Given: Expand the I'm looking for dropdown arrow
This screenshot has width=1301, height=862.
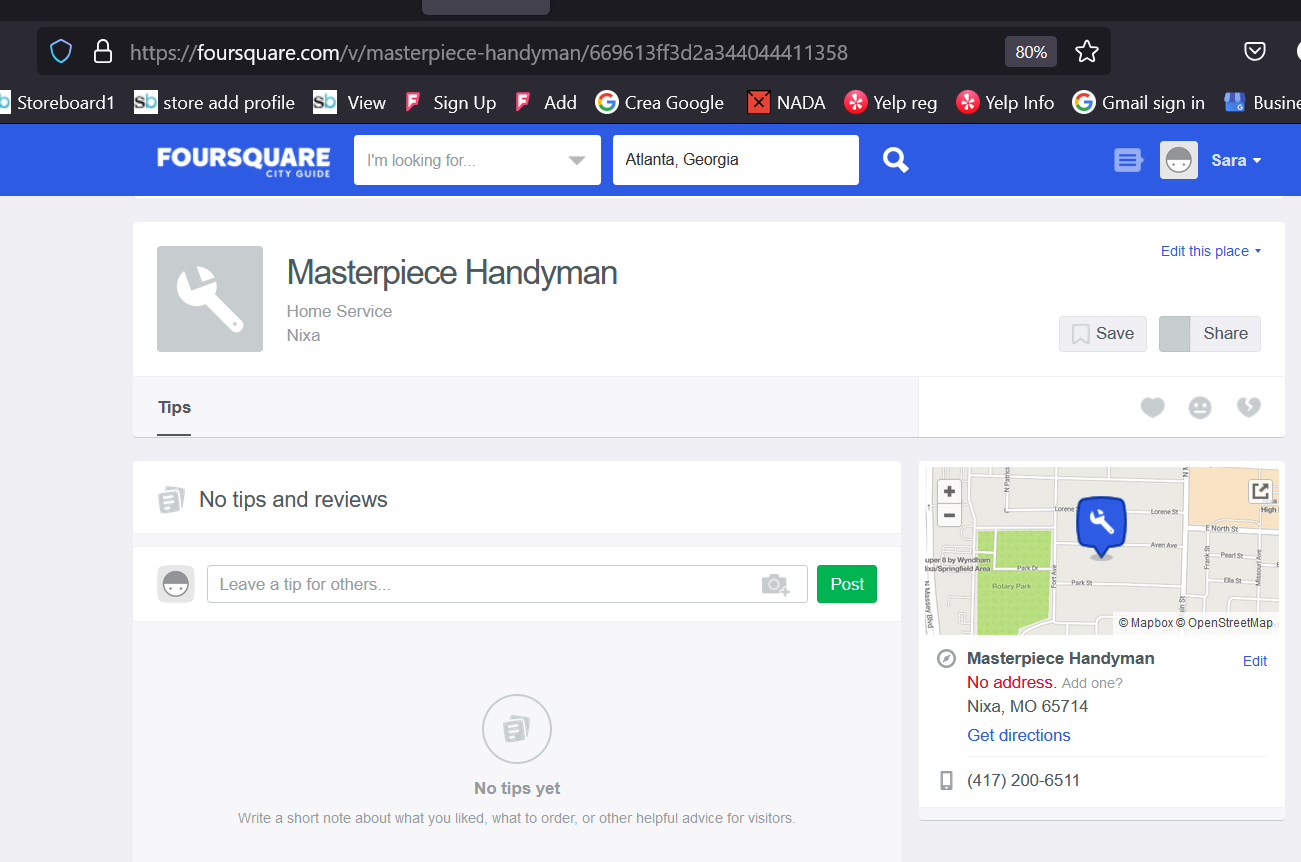Looking at the screenshot, I should (577, 160).
